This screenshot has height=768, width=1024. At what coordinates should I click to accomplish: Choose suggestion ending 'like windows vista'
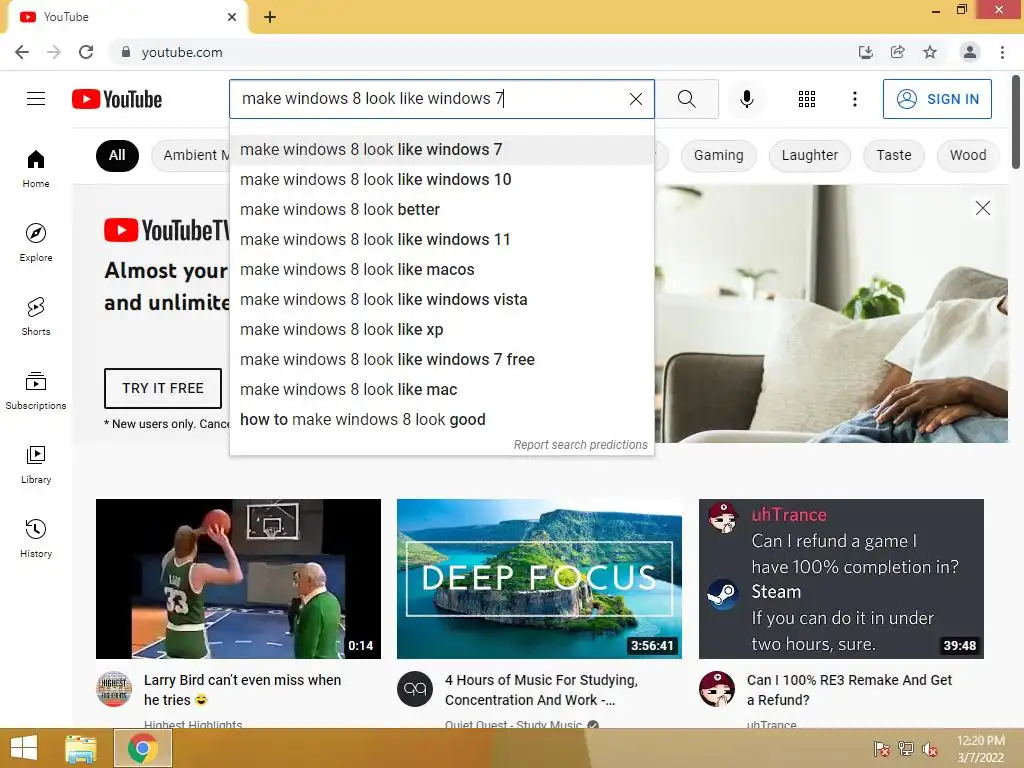tap(441, 300)
